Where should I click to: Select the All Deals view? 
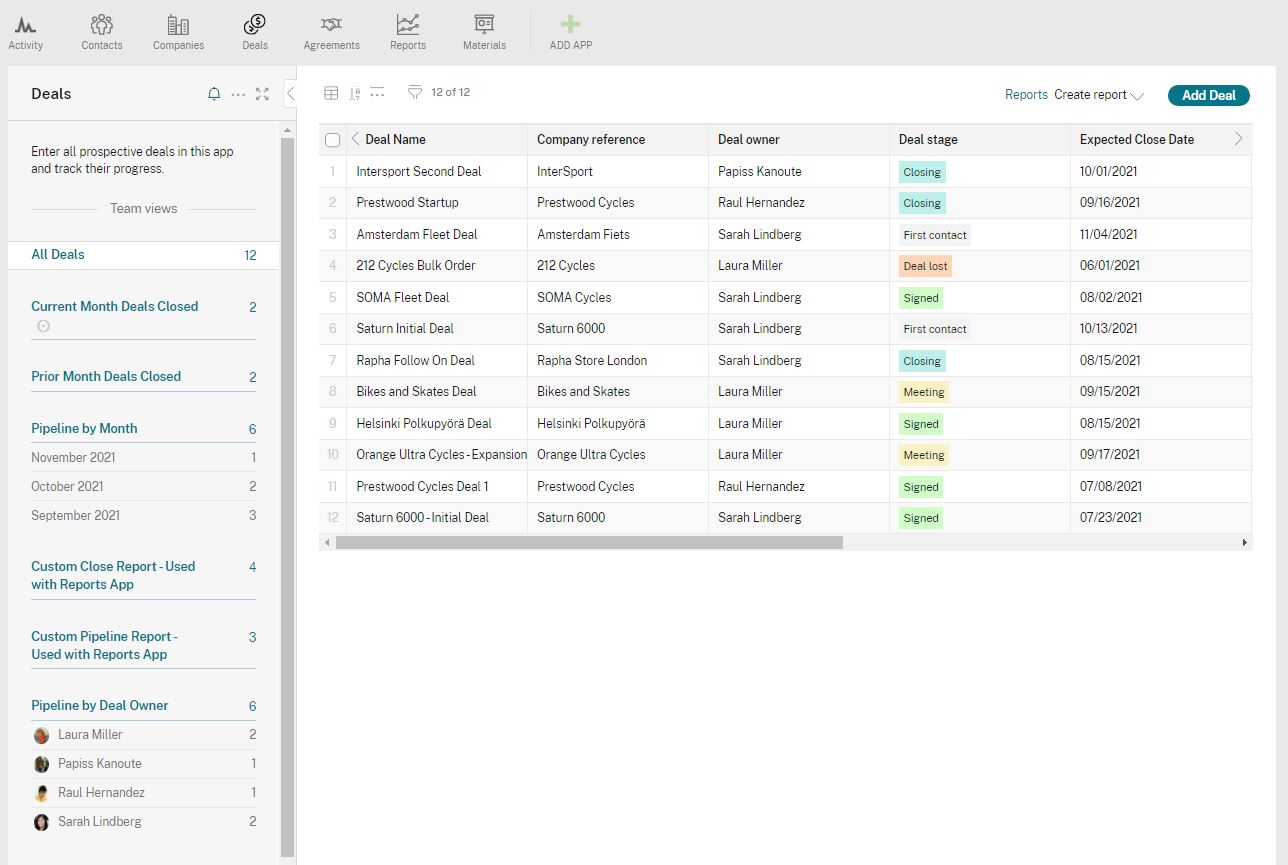tap(58, 254)
